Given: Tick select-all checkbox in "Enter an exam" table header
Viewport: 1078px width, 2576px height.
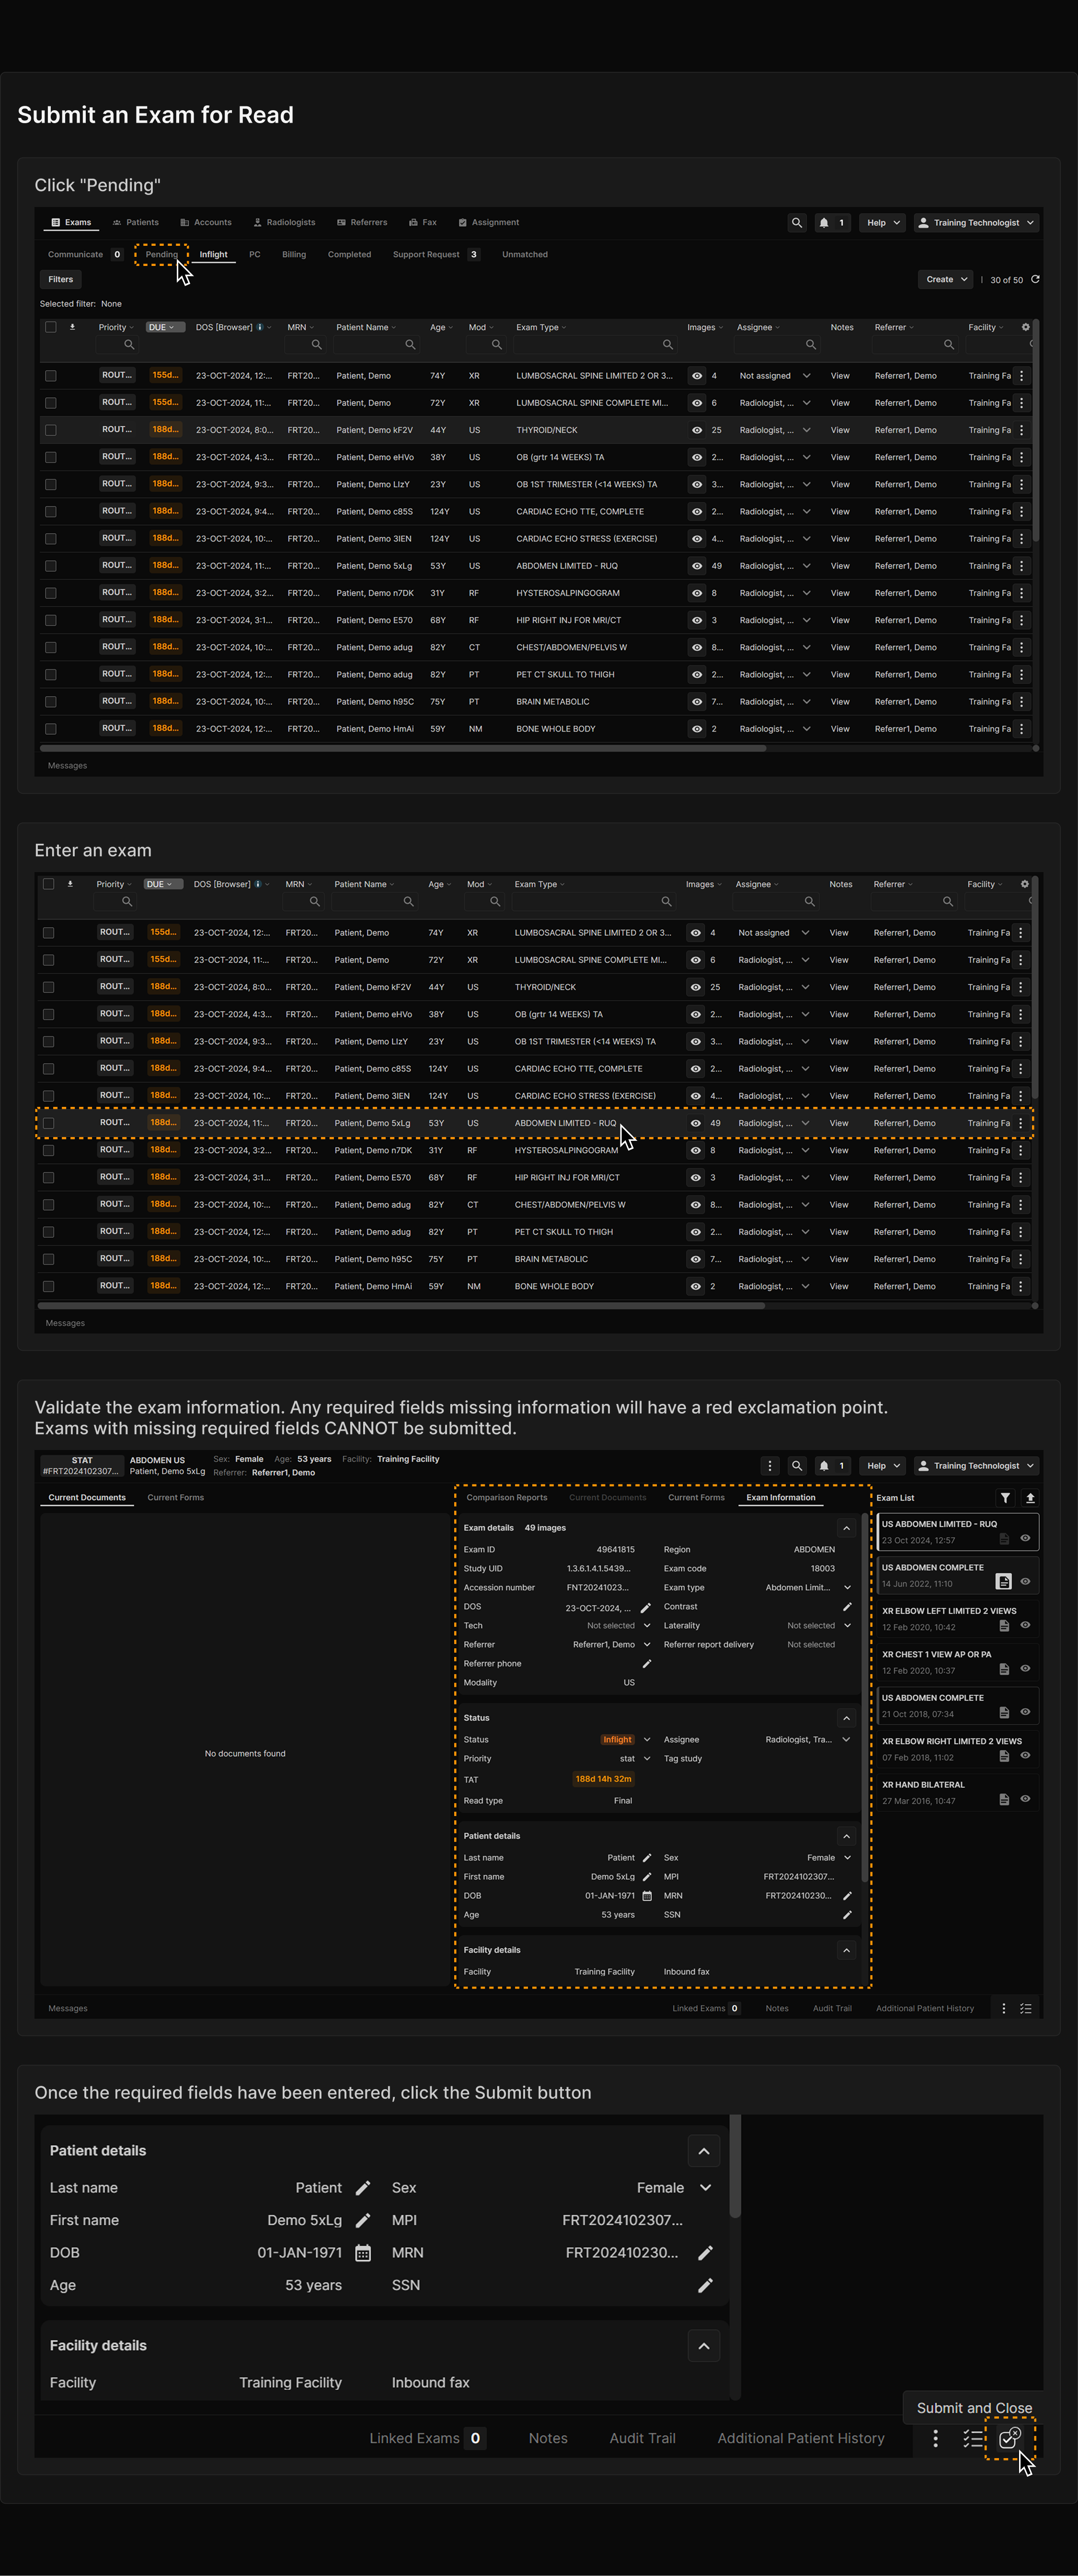Looking at the screenshot, I should tap(48, 884).
